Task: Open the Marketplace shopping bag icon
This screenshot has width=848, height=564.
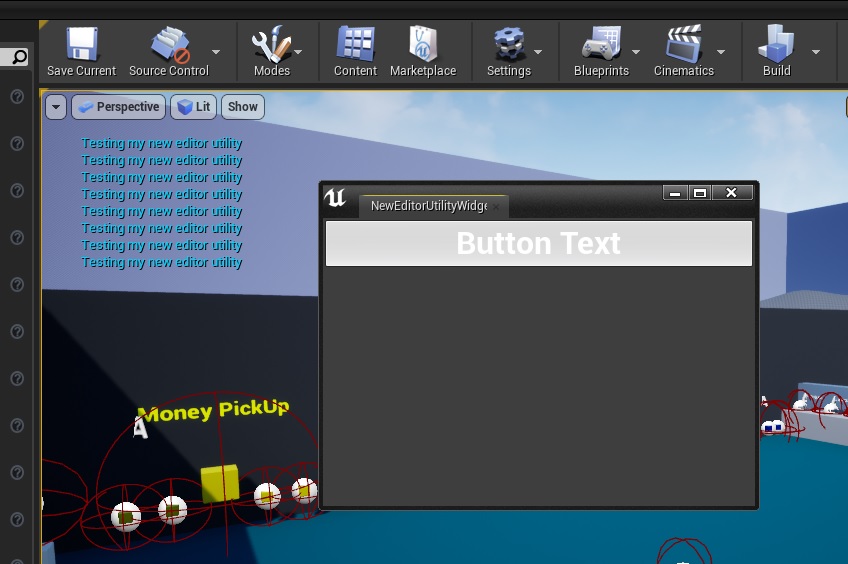Action: [x=423, y=45]
